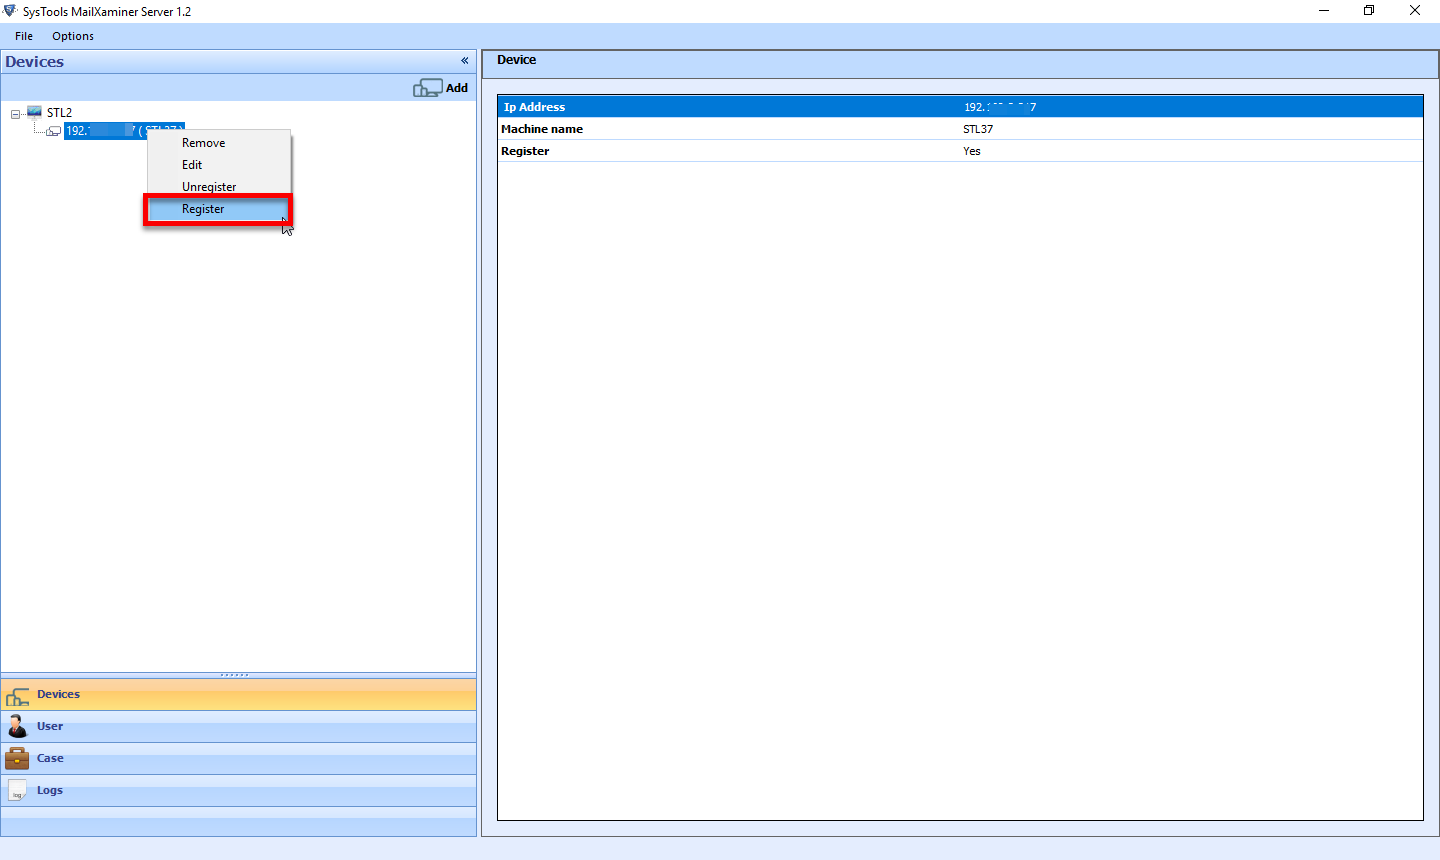
Task: Choose Register from the context menu
Action: point(219,209)
